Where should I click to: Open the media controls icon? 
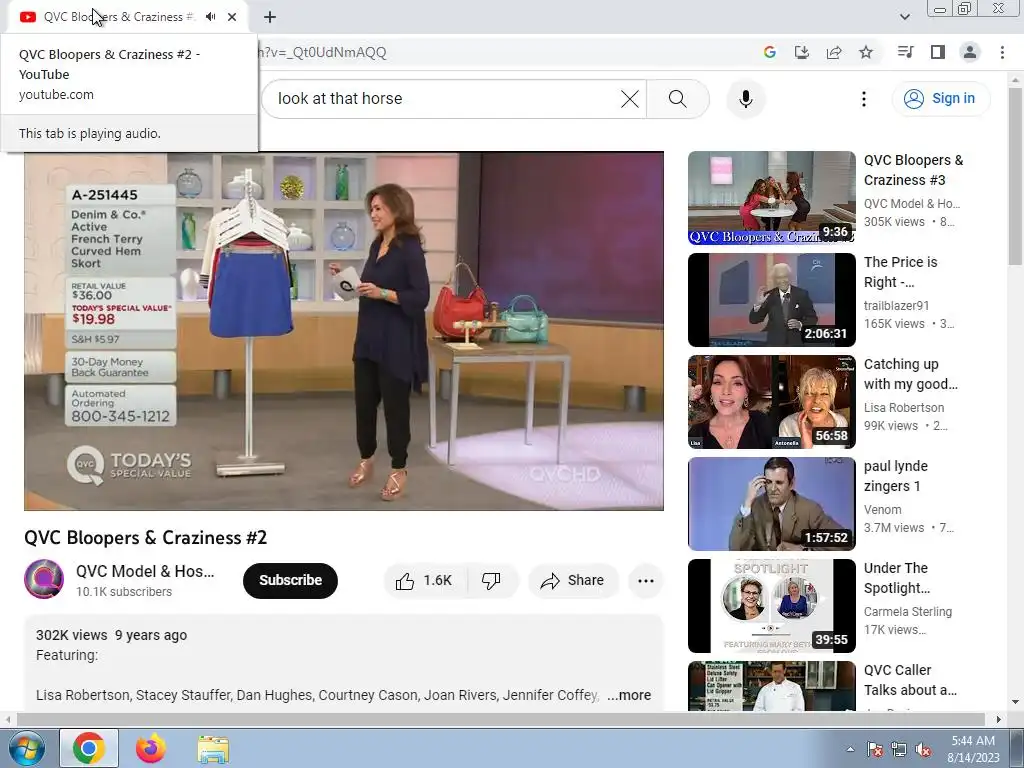(x=905, y=52)
